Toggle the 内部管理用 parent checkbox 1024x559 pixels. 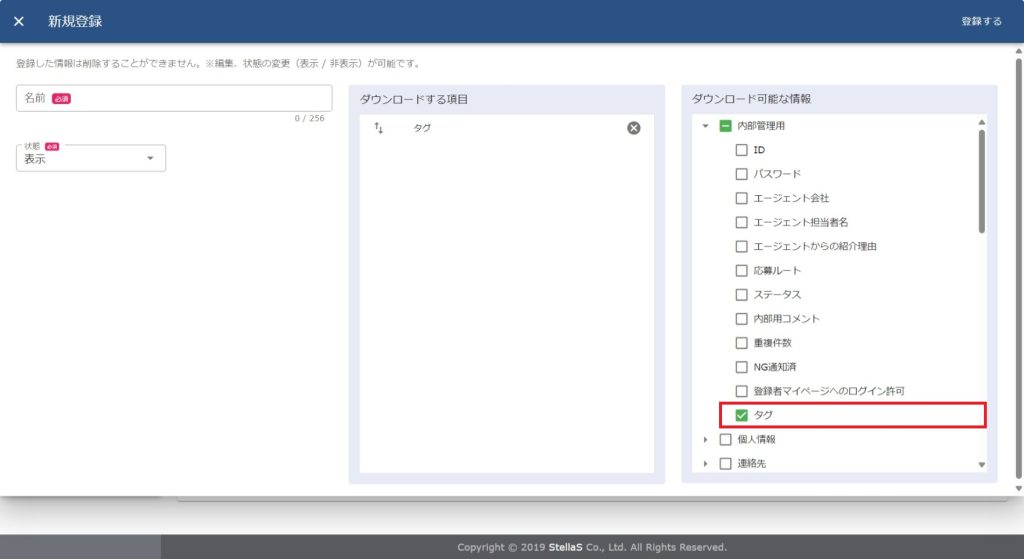pos(726,126)
